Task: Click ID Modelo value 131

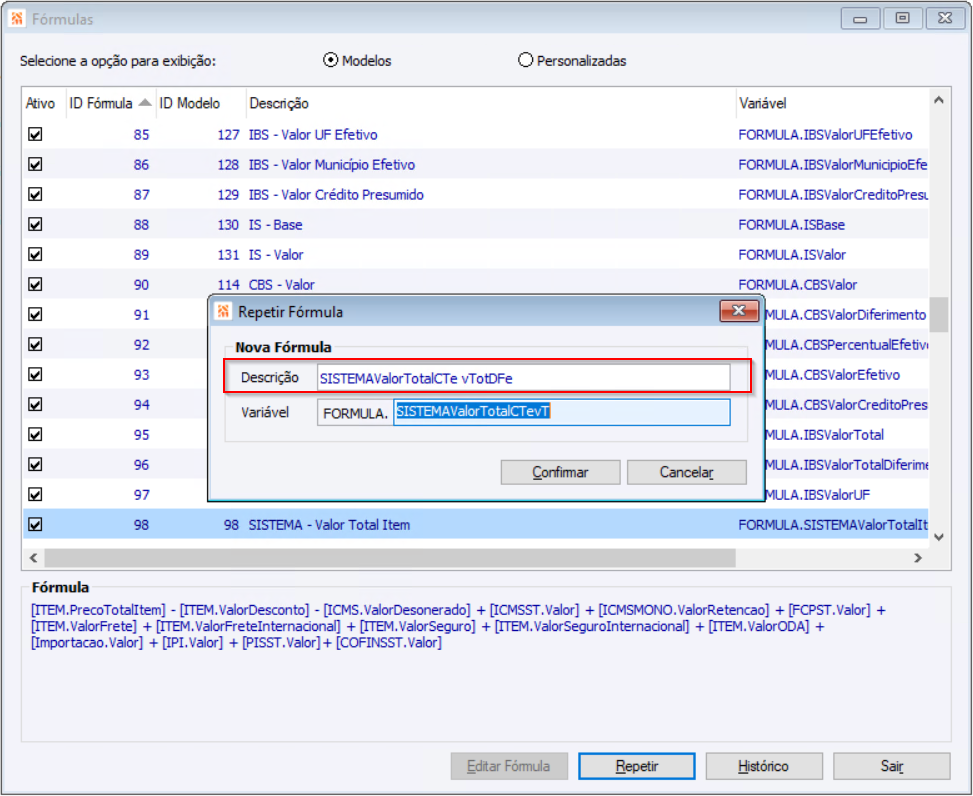Action: tap(228, 254)
